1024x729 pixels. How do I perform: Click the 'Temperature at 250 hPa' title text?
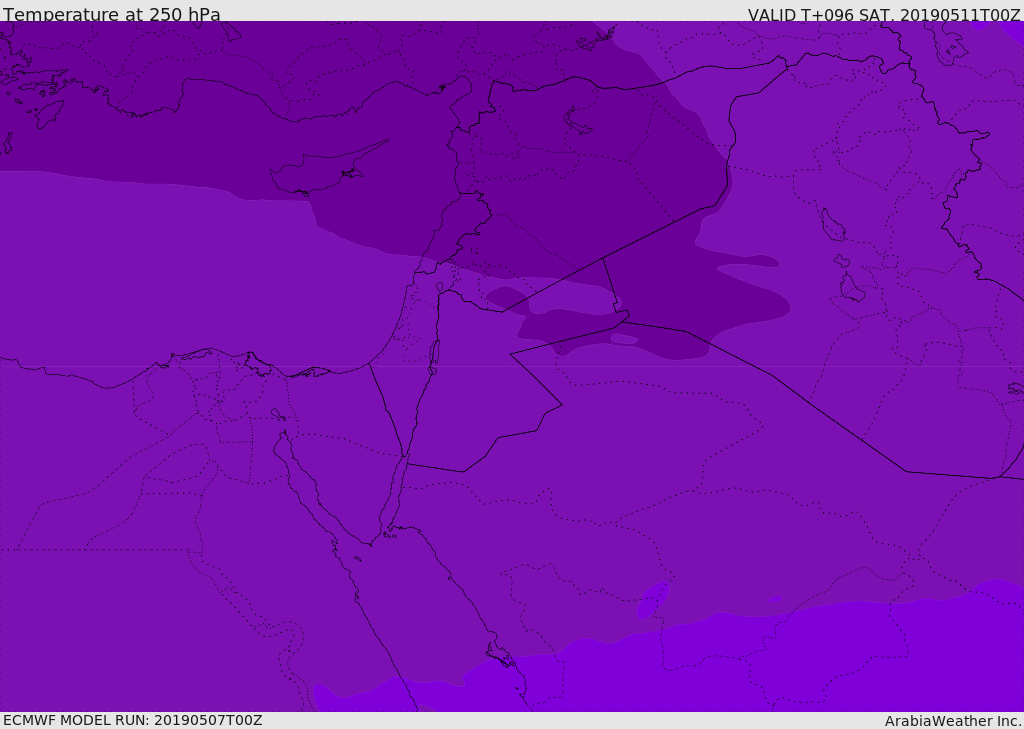(112, 14)
